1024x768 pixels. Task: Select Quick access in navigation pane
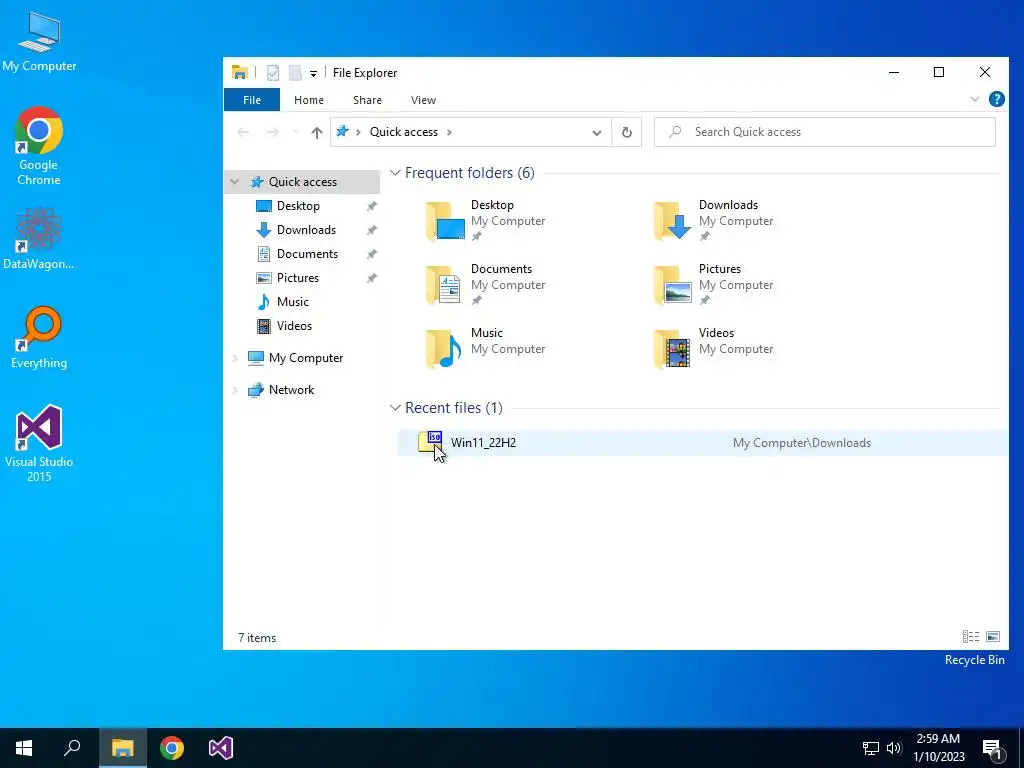302,182
